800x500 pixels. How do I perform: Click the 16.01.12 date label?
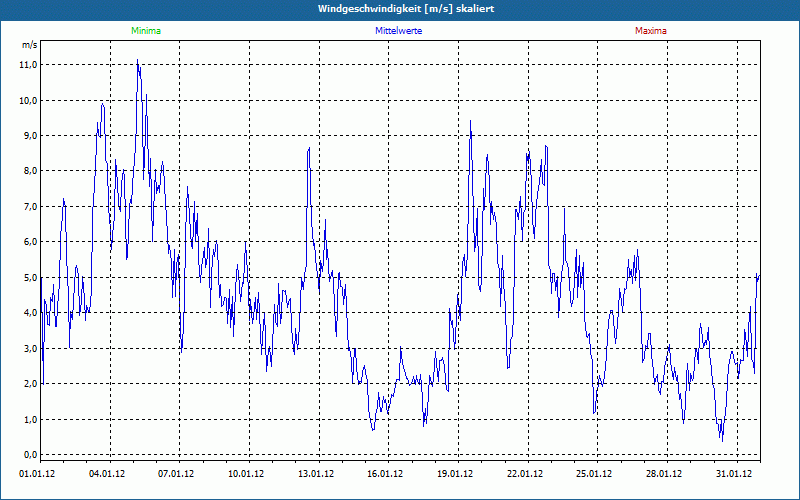tap(385, 474)
